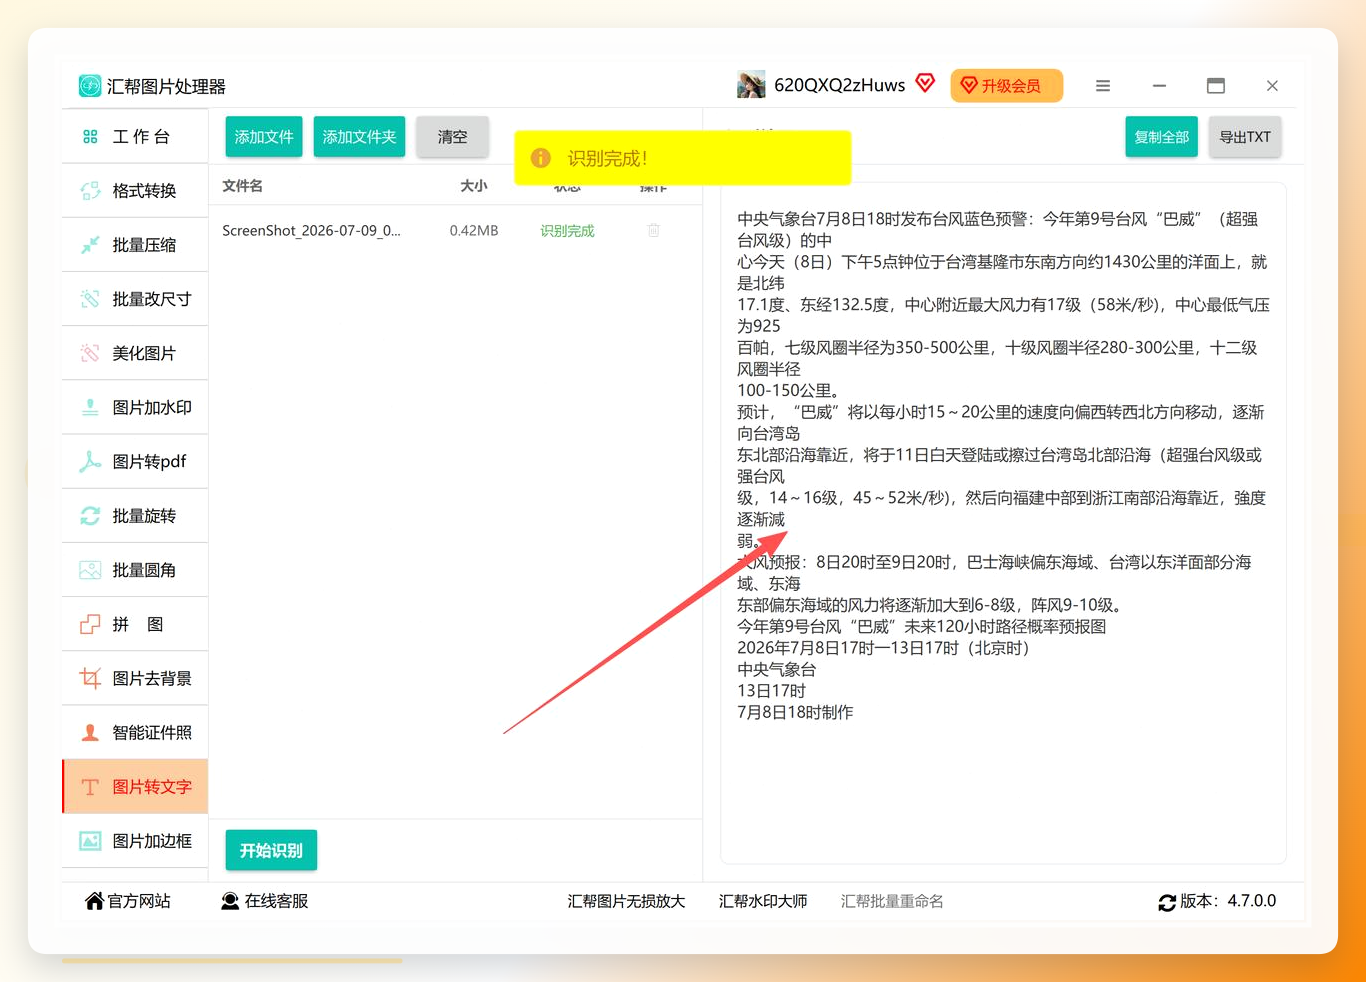Click the 图片加边框 border icon
1366x982 pixels.
coord(90,841)
